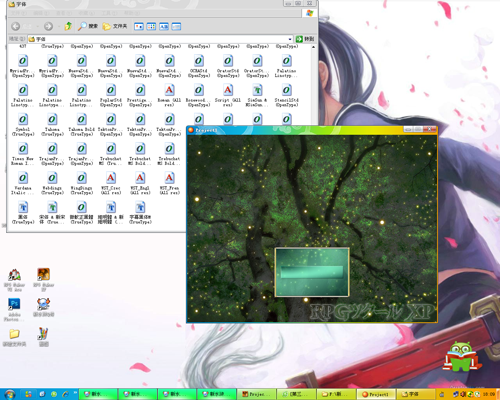The image size is (500, 400).
Task: Select the WST_Czec font file
Action: (x=111, y=184)
